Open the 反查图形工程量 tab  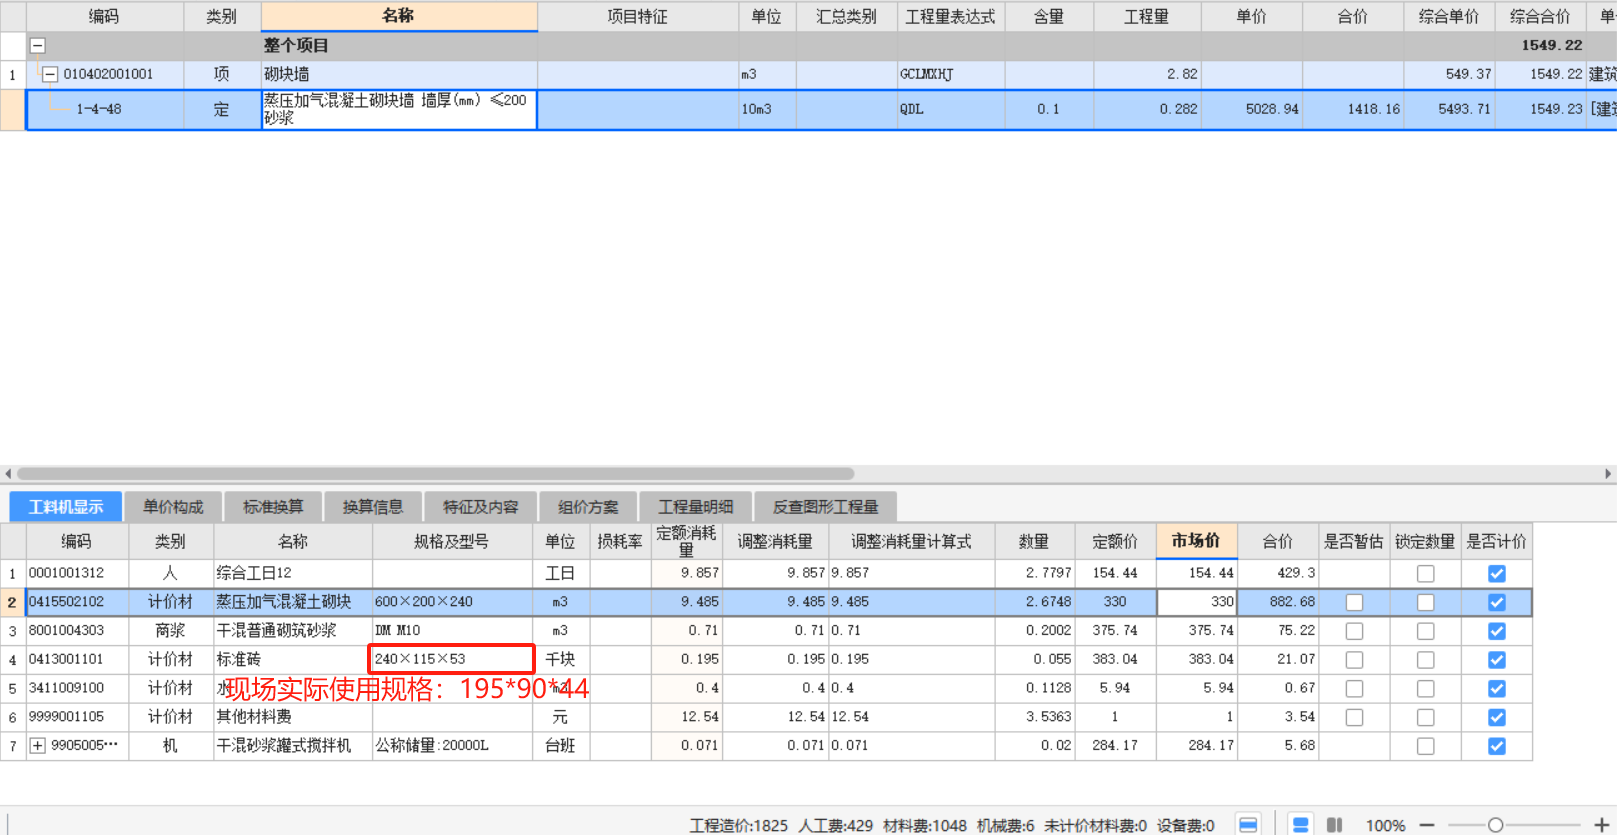[x=826, y=507]
